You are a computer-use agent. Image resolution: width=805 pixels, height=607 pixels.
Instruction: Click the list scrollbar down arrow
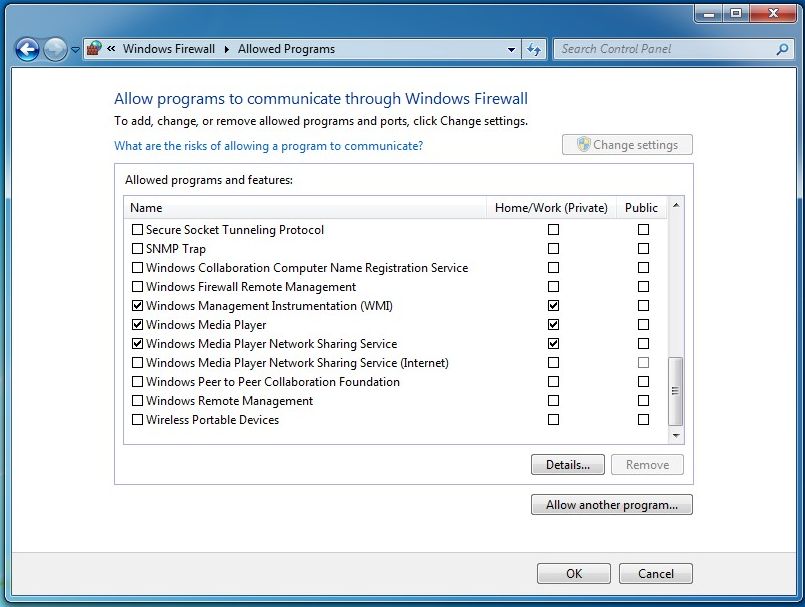(676, 435)
